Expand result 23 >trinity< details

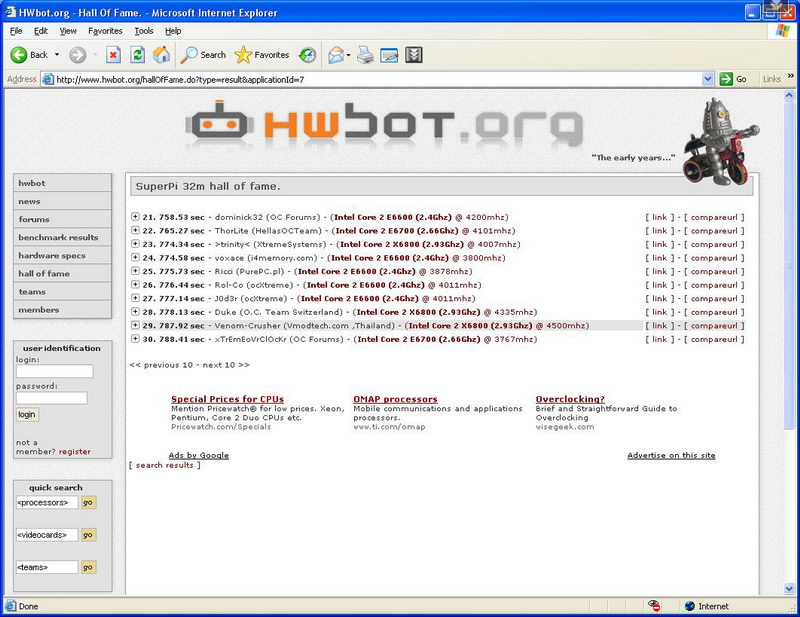(x=135, y=243)
